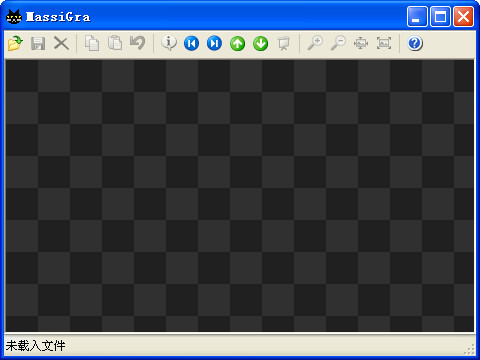
Task: Click the save floppy disk icon
Action: [x=38, y=43]
